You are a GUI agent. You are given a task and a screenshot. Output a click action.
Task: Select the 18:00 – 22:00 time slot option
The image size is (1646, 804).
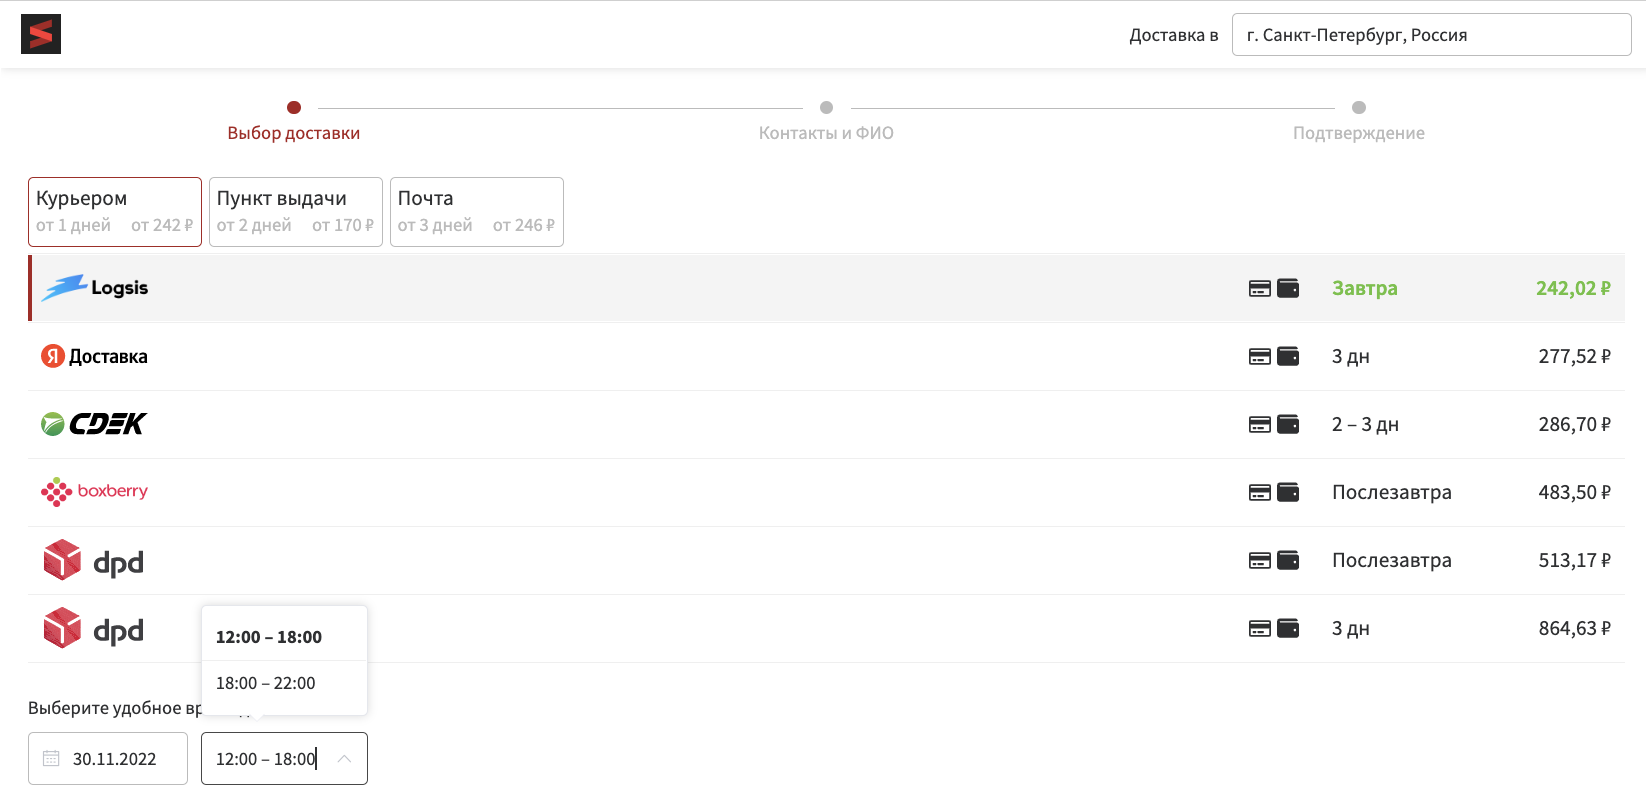(284, 683)
